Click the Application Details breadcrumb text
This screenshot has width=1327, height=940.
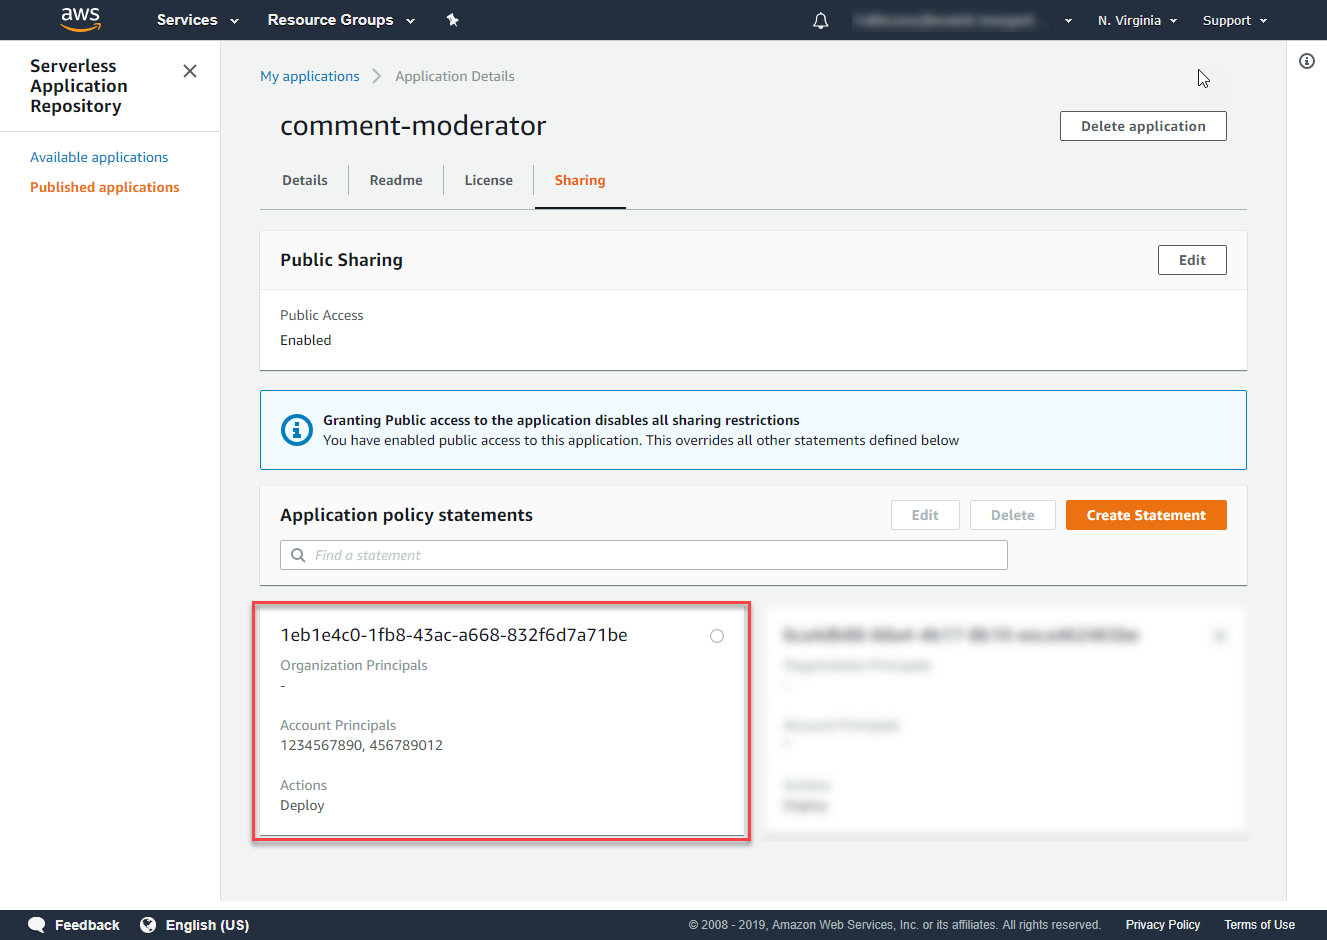pos(455,76)
